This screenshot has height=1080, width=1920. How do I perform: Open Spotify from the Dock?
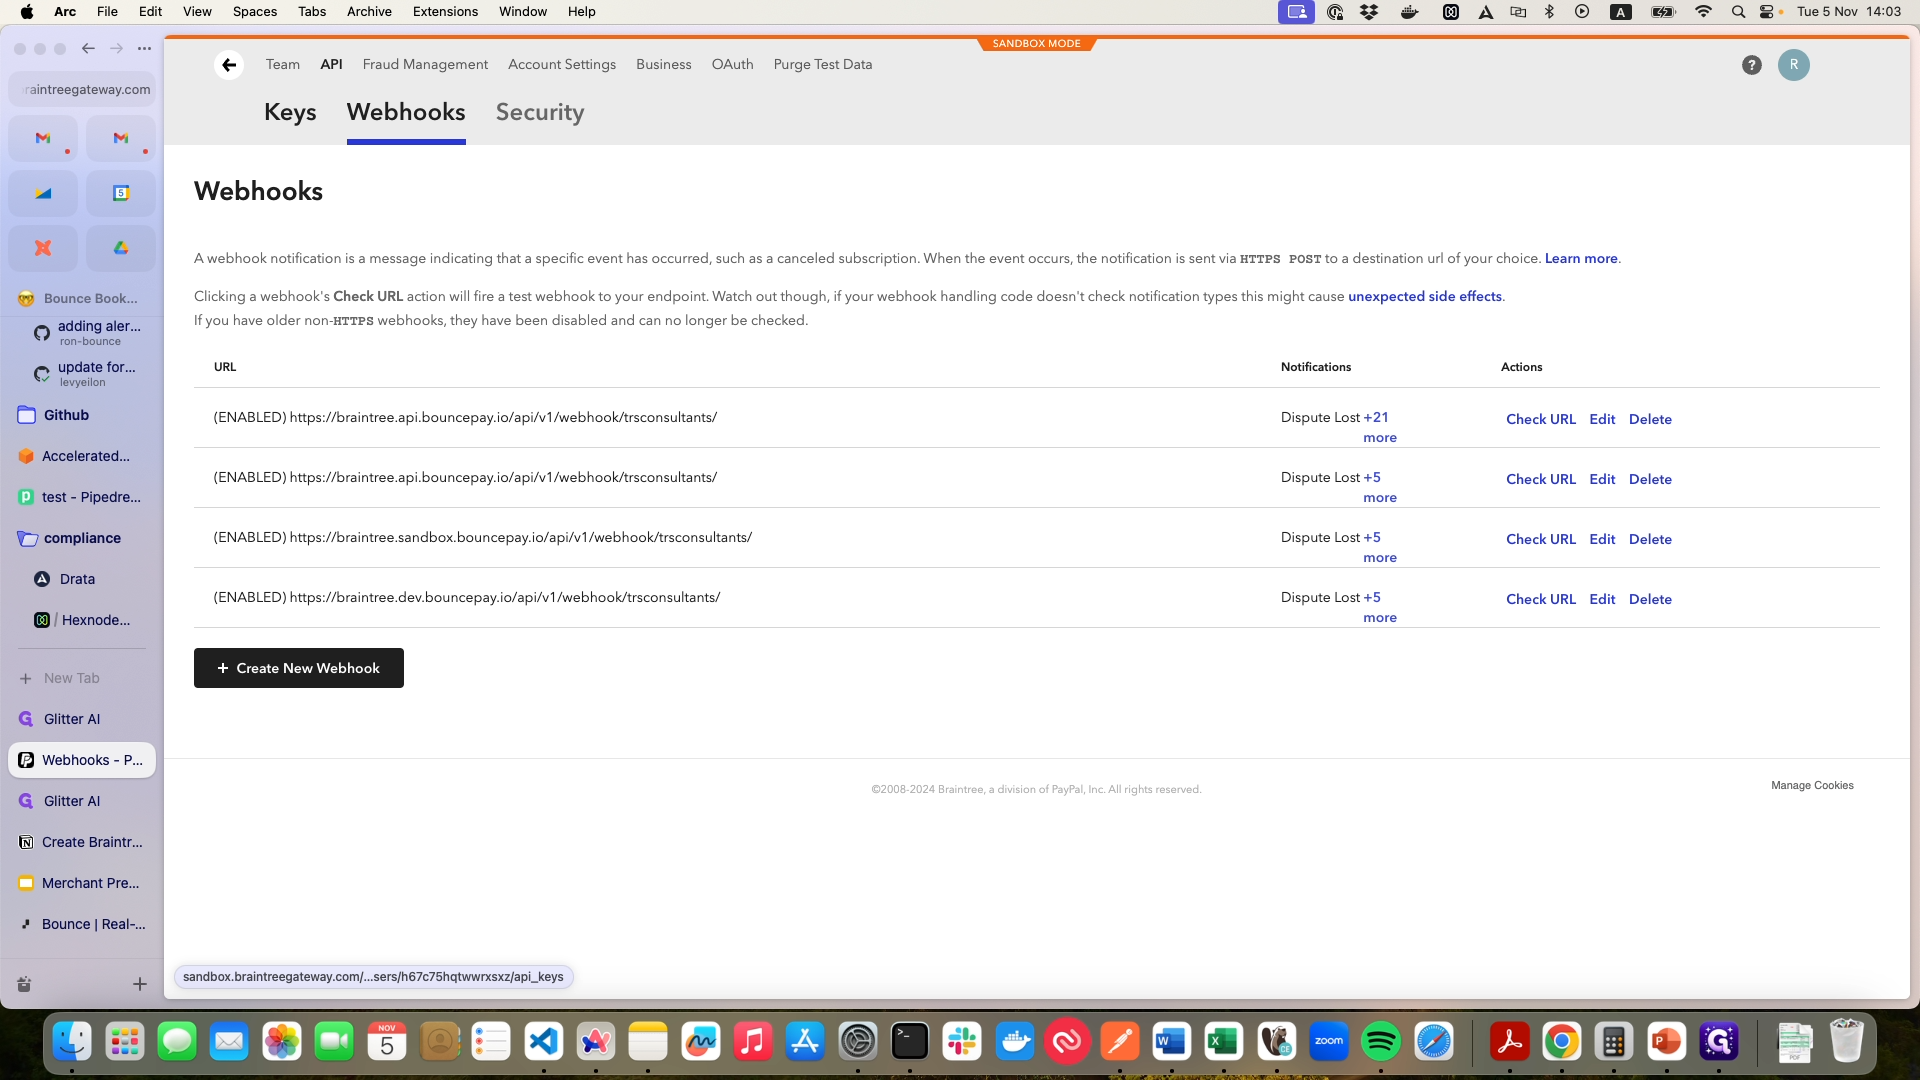1381,1042
